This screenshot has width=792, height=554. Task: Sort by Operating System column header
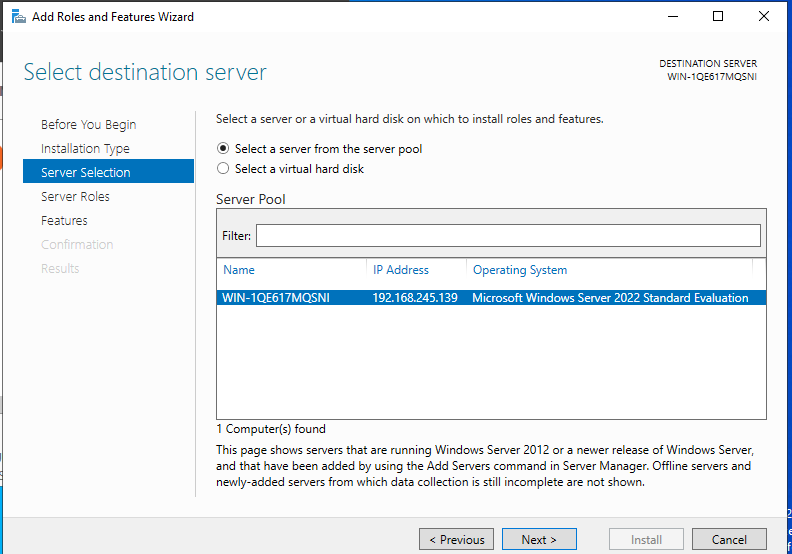pyautogui.click(x=520, y=270)
